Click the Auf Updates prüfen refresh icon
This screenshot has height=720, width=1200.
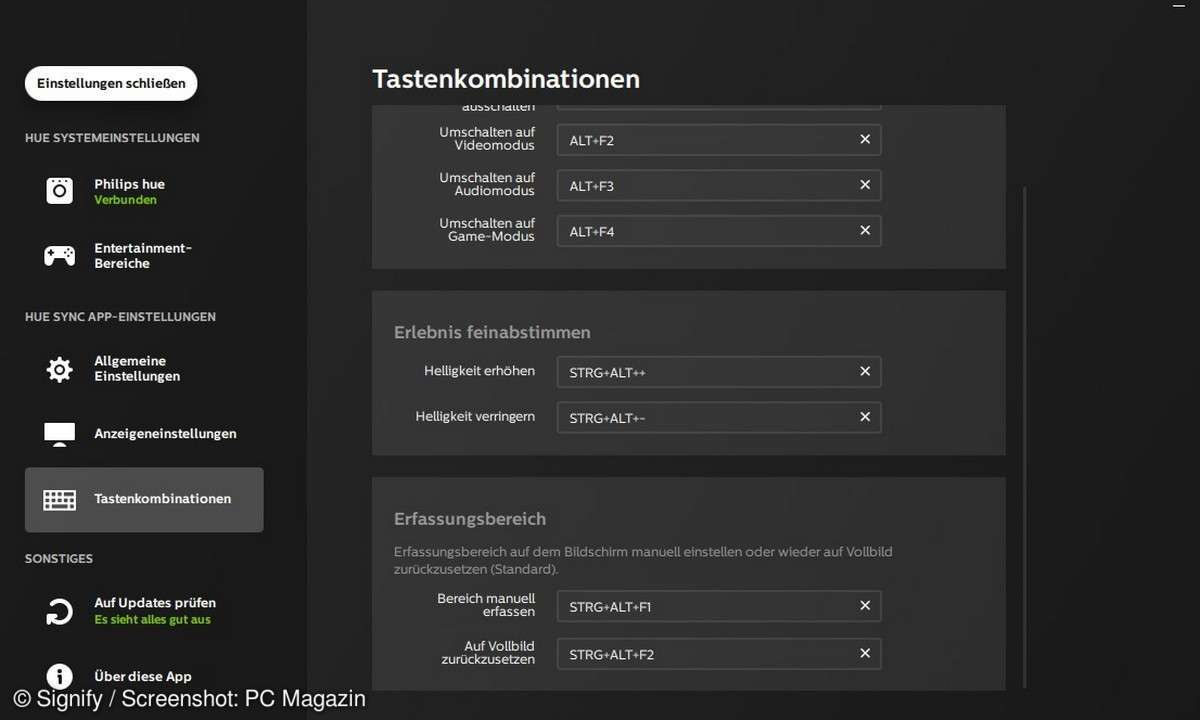(x=59, y=611)
